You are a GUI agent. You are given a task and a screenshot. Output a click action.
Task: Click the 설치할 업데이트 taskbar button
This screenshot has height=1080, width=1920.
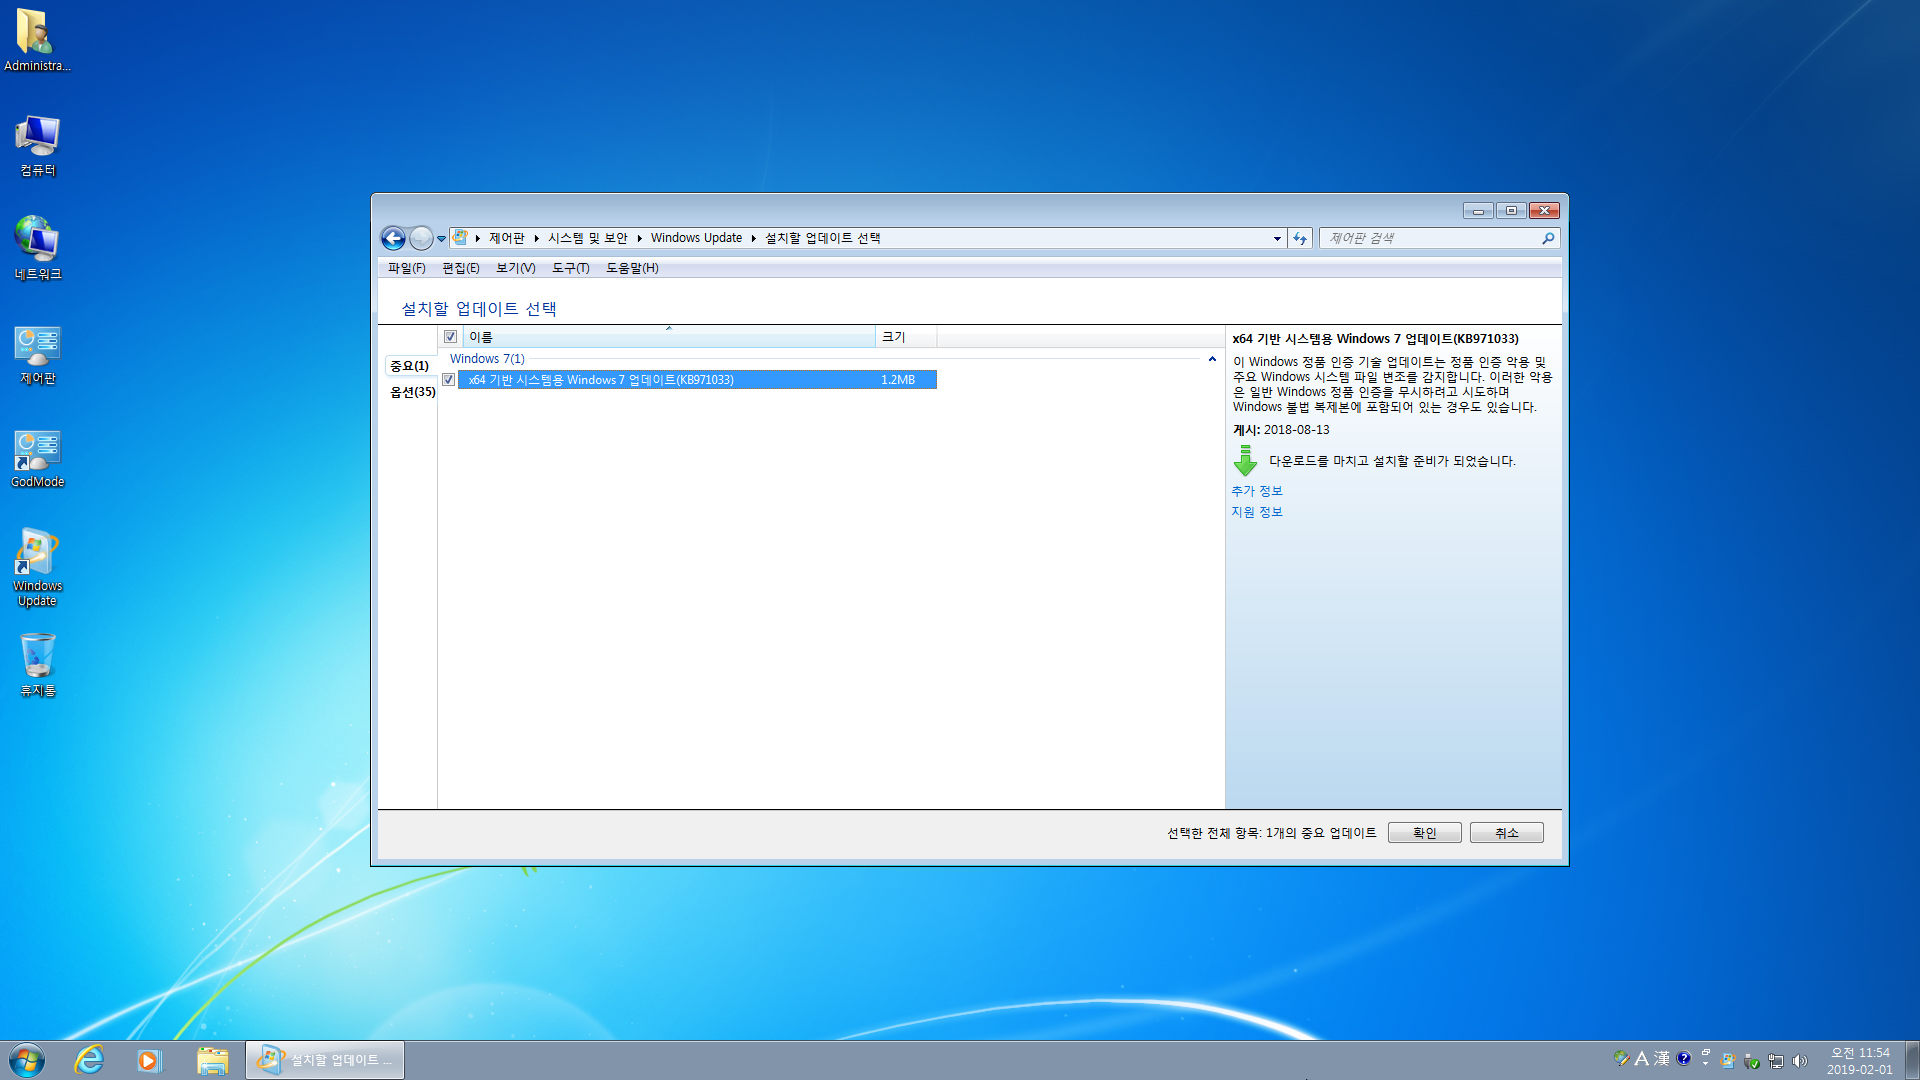click(325, 1060)
